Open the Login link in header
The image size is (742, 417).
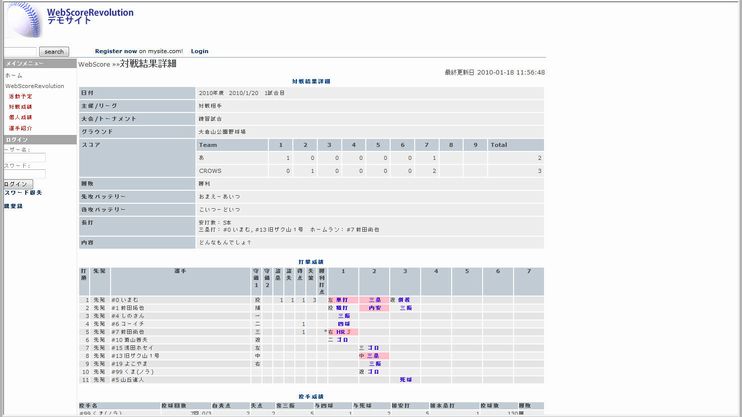(x=199, y=50)
